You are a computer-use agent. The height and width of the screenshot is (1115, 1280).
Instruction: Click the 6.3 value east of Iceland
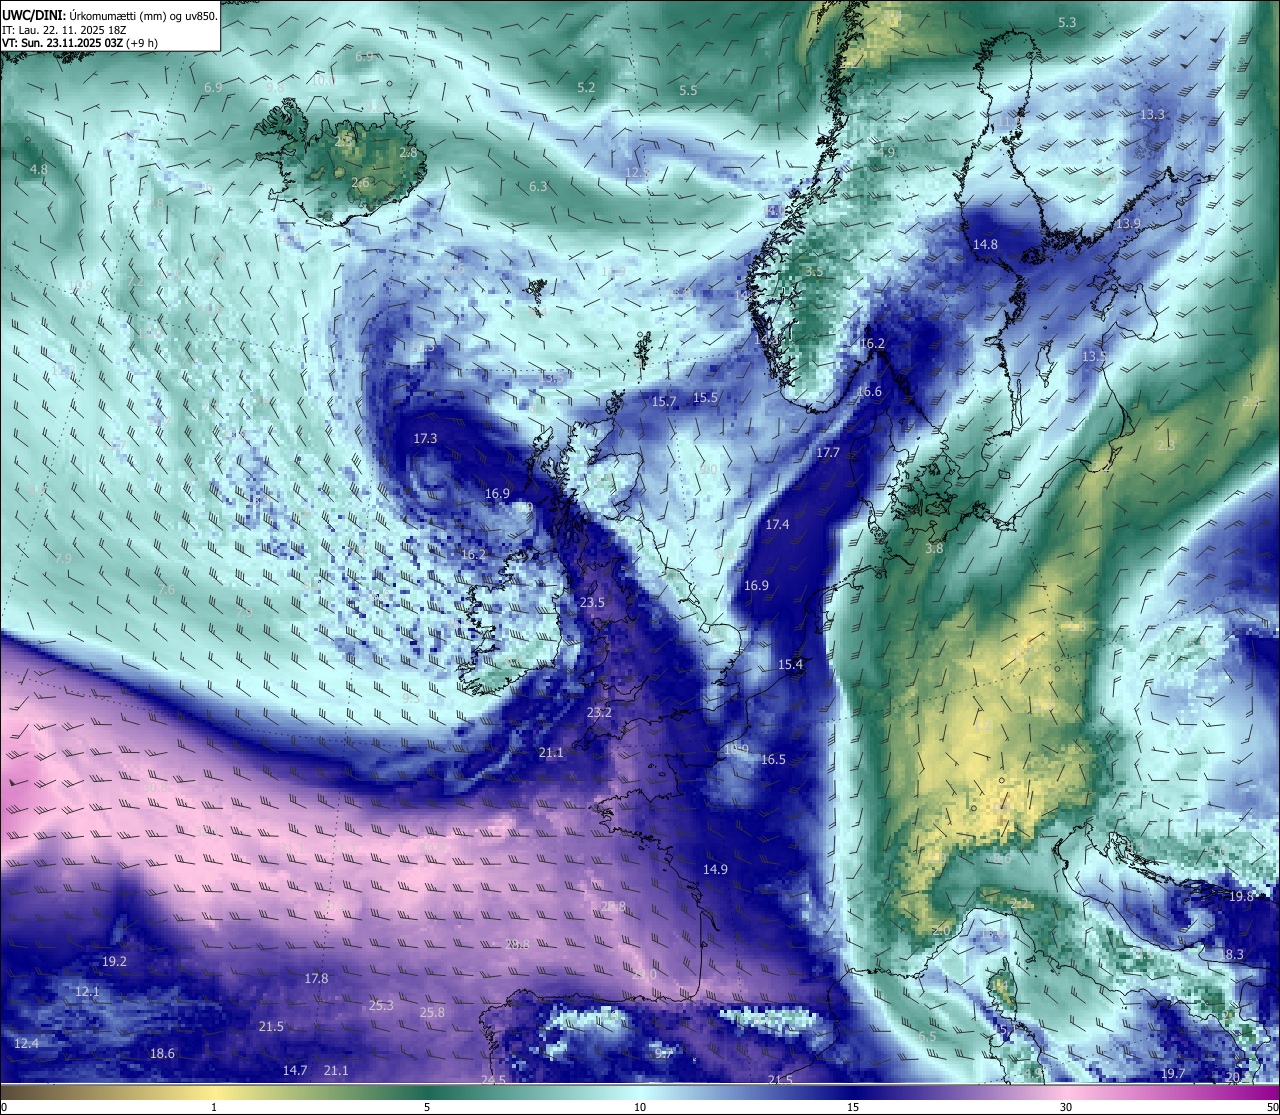538,187
